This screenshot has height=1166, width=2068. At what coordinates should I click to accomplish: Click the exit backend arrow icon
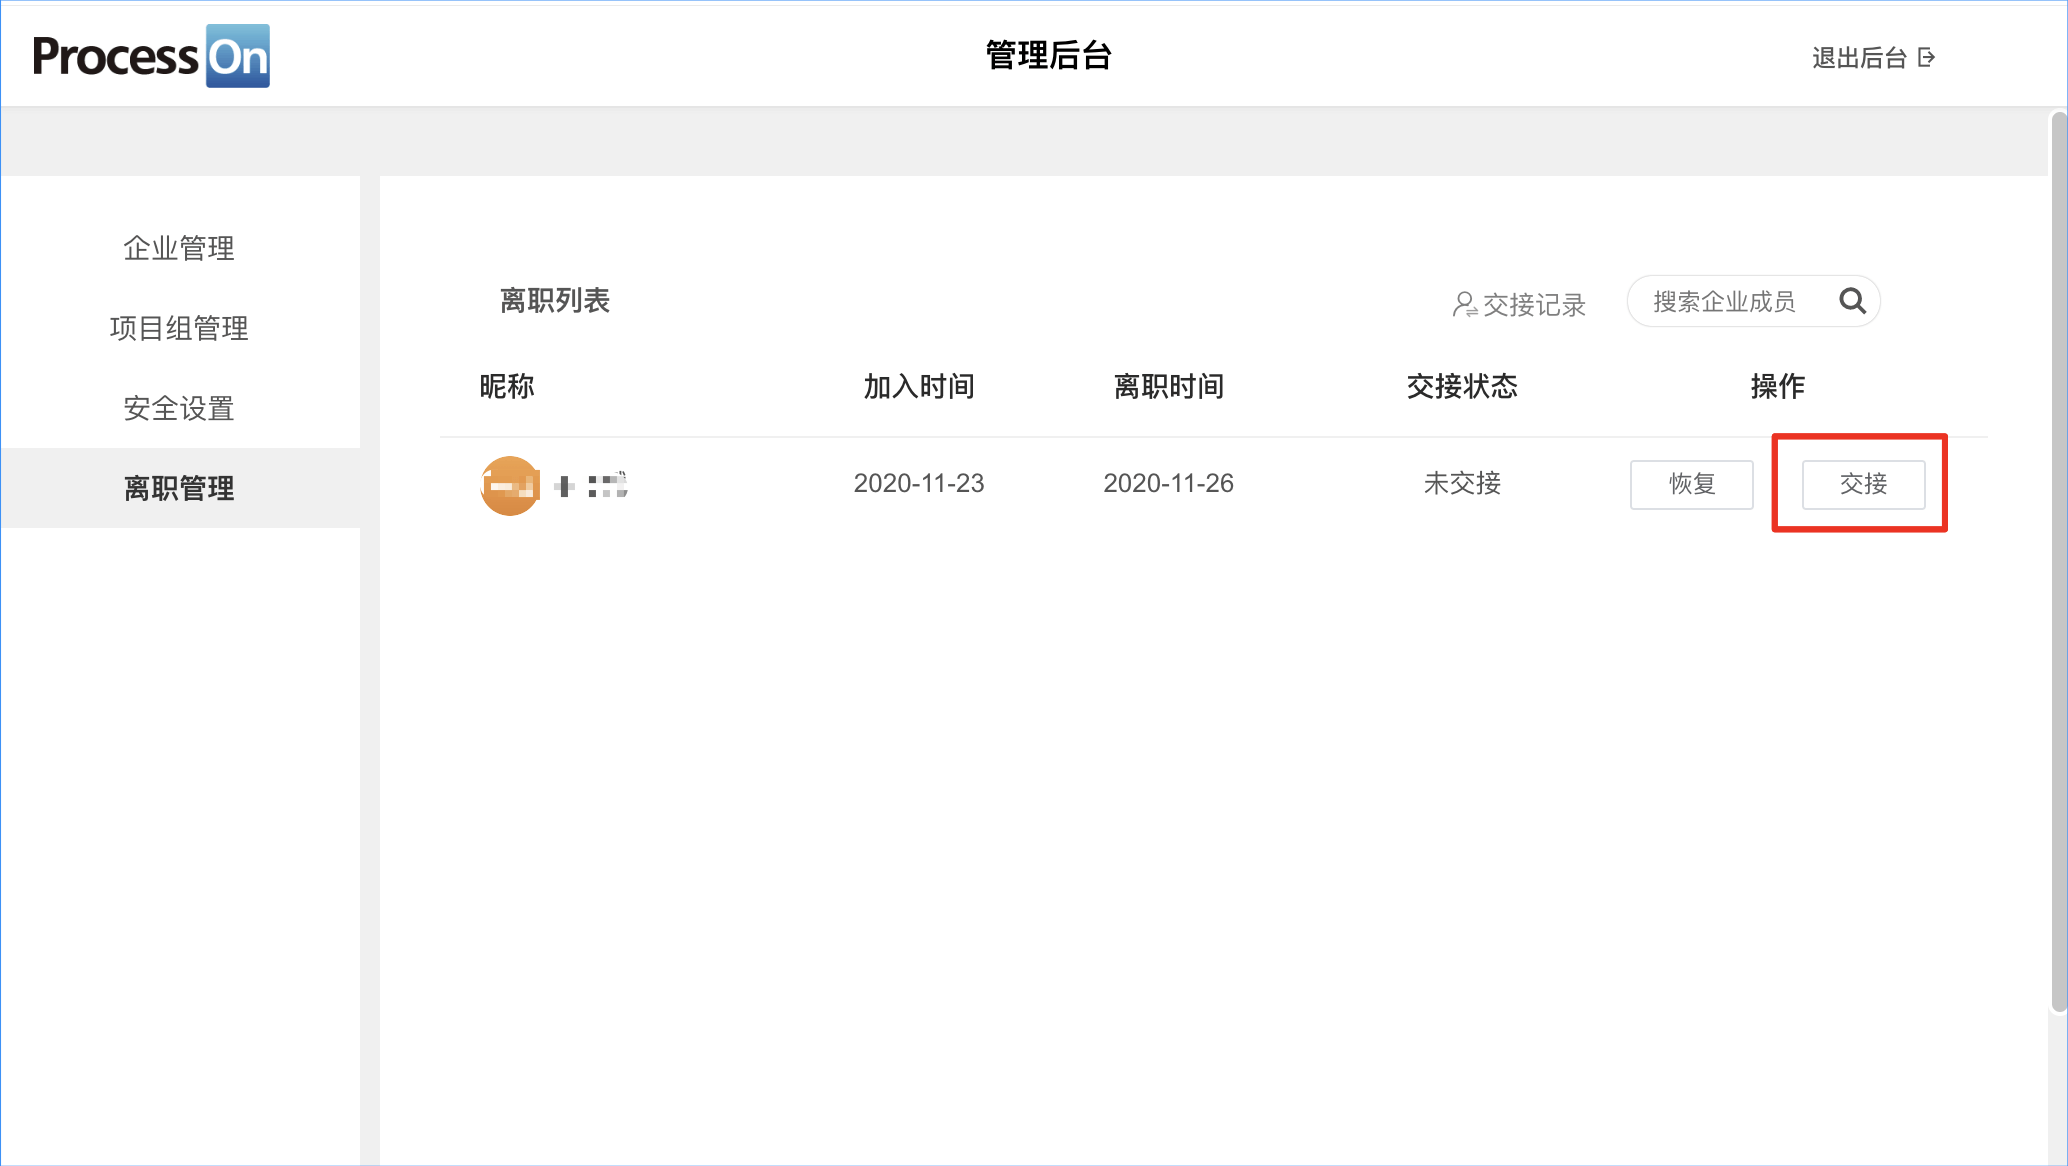pos(1927,58)
